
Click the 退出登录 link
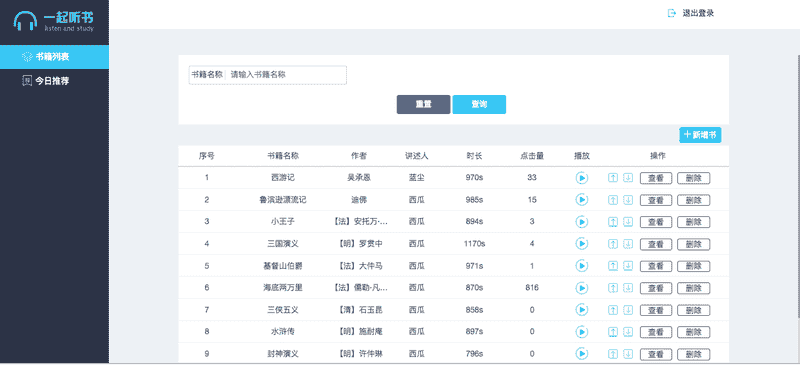tap(698, 13)
